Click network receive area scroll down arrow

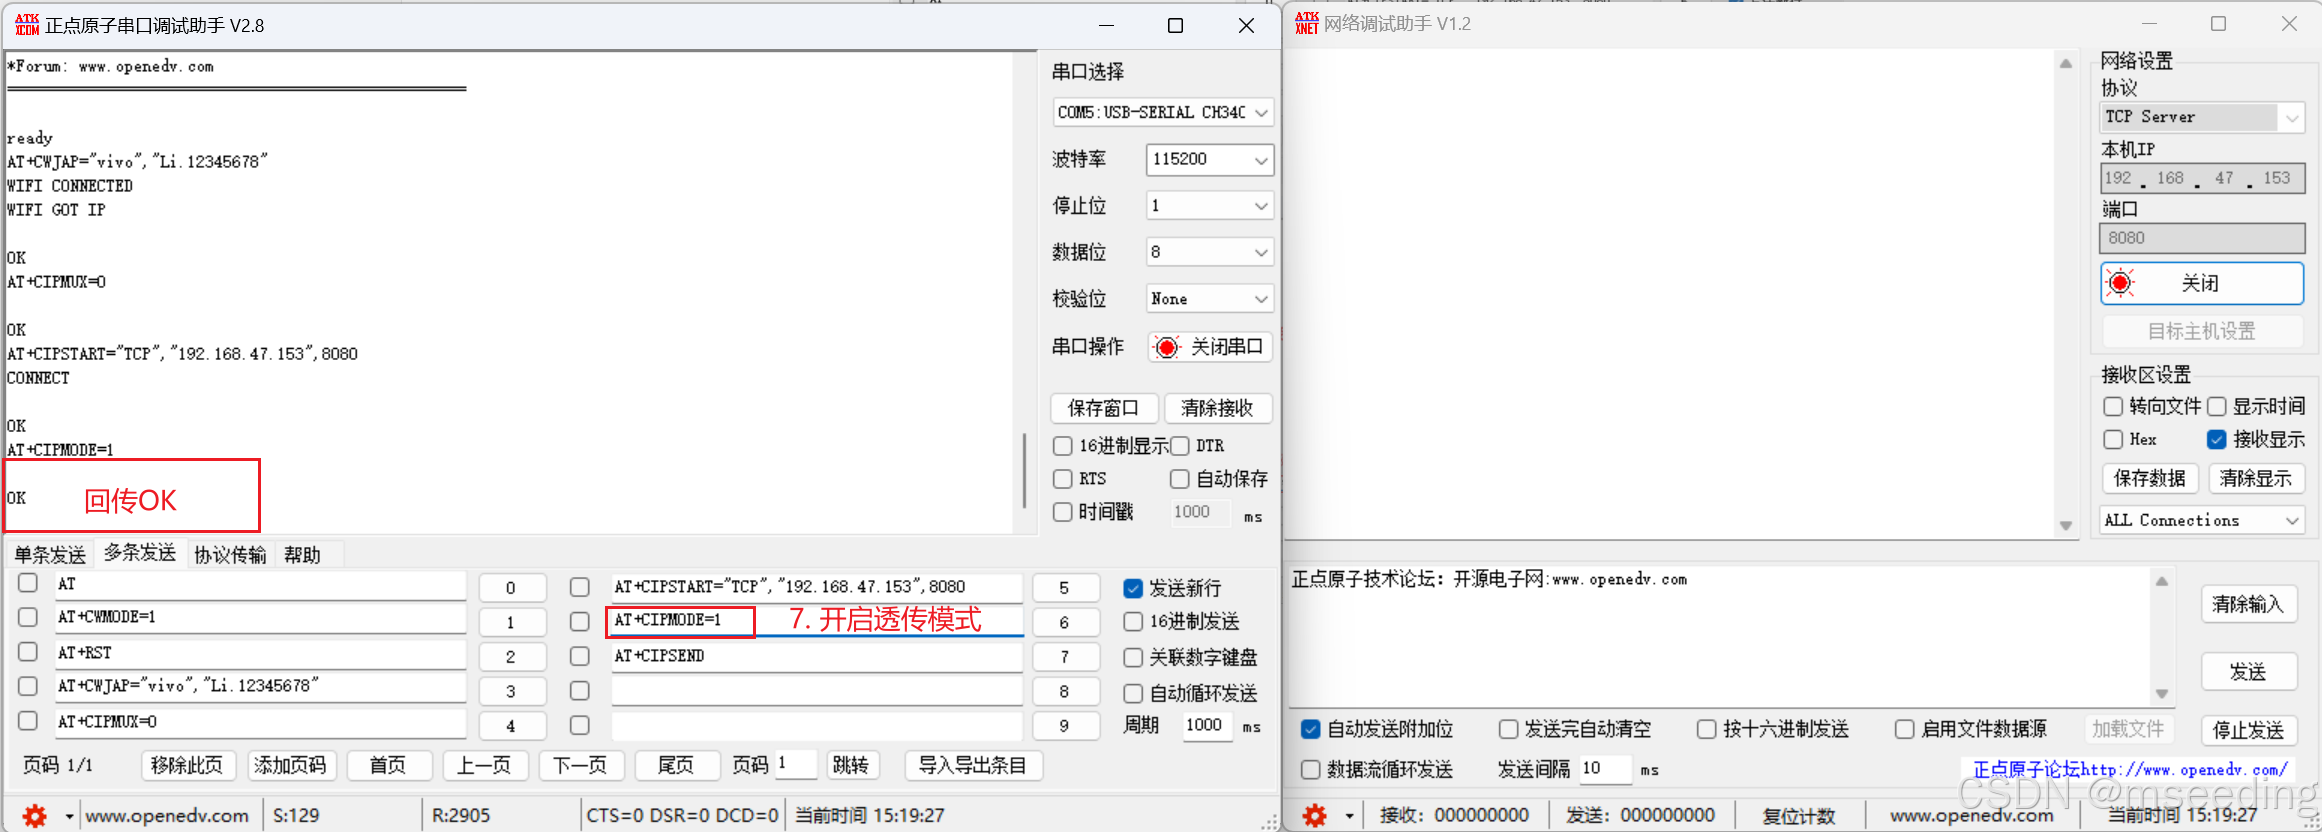click(2066, 526)
